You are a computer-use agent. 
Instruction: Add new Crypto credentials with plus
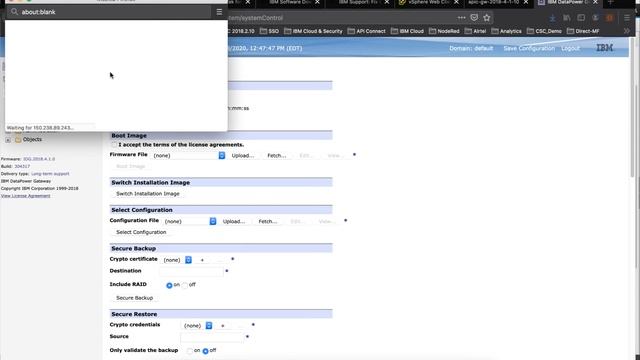point(222,326)
